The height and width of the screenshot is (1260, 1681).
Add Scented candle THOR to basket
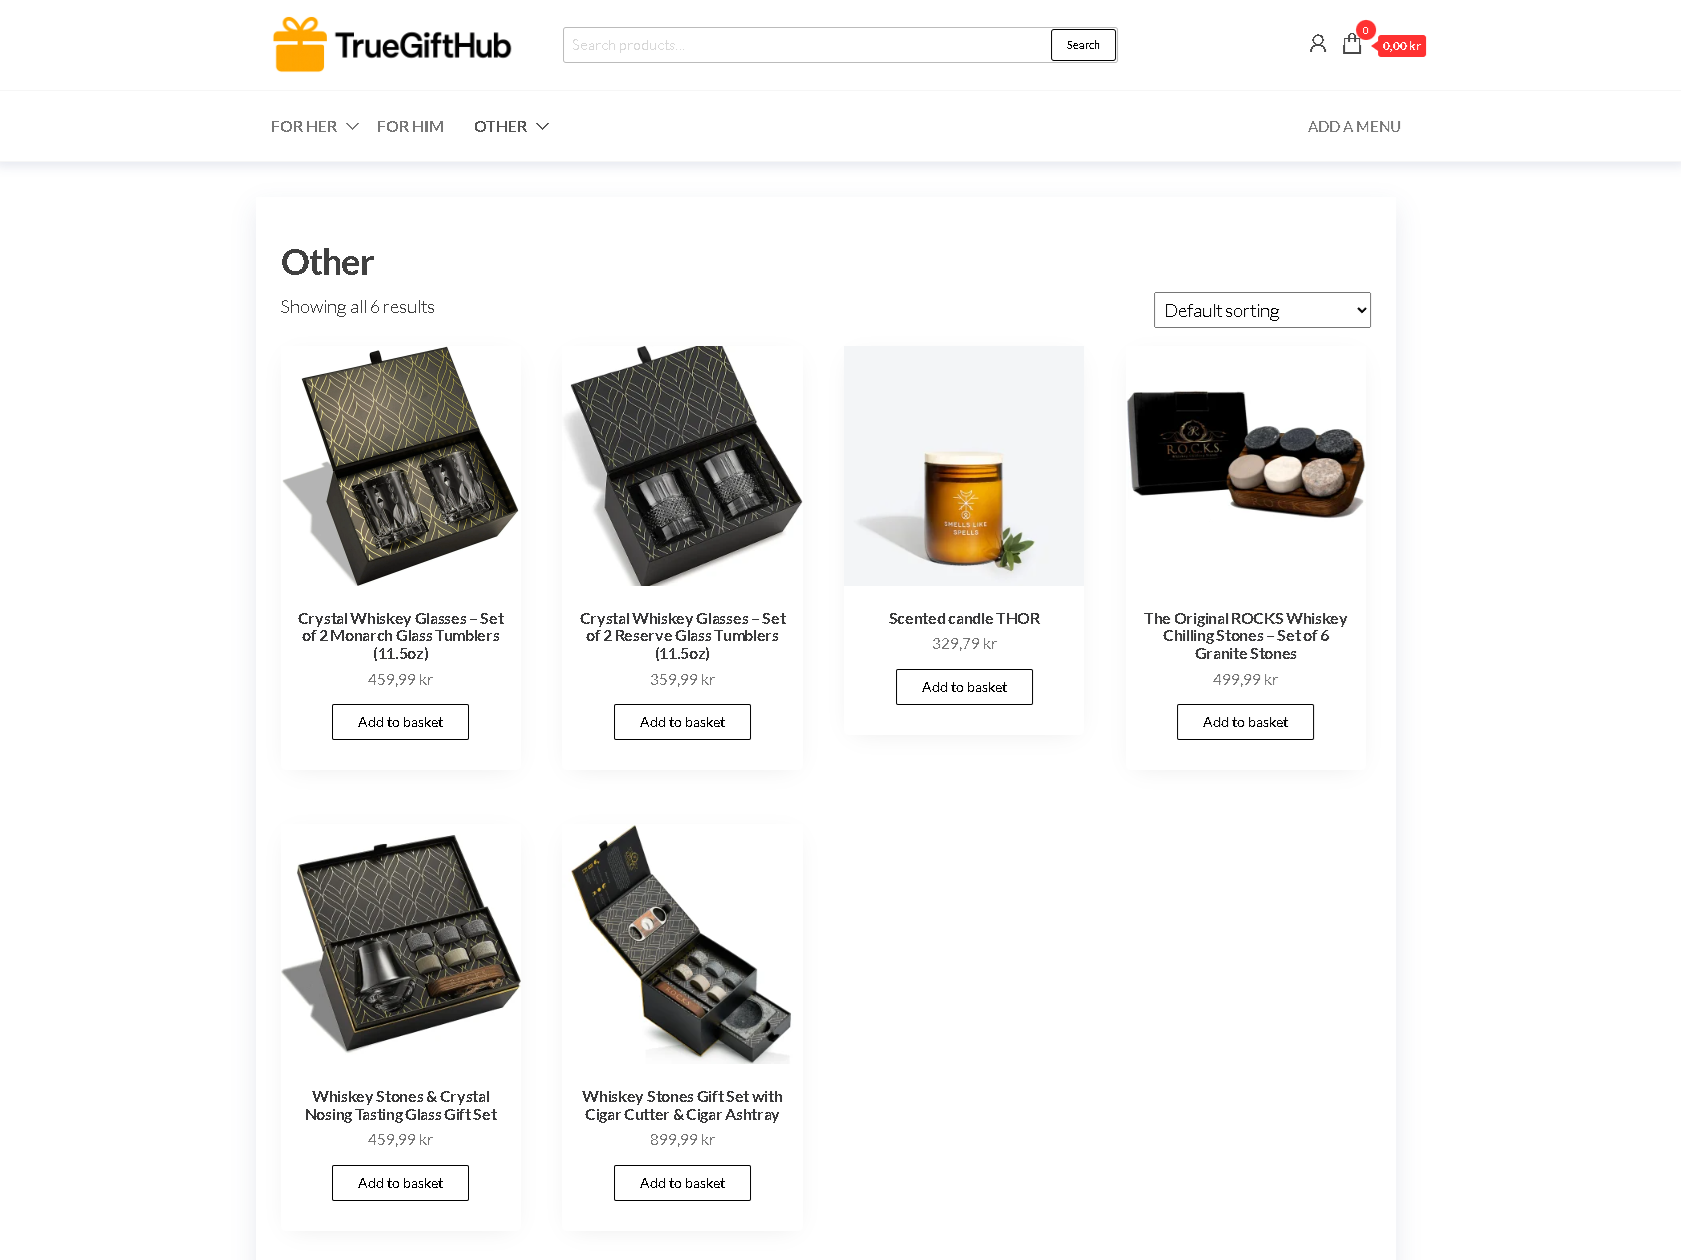pyautogui.click(x=964, y=687)
